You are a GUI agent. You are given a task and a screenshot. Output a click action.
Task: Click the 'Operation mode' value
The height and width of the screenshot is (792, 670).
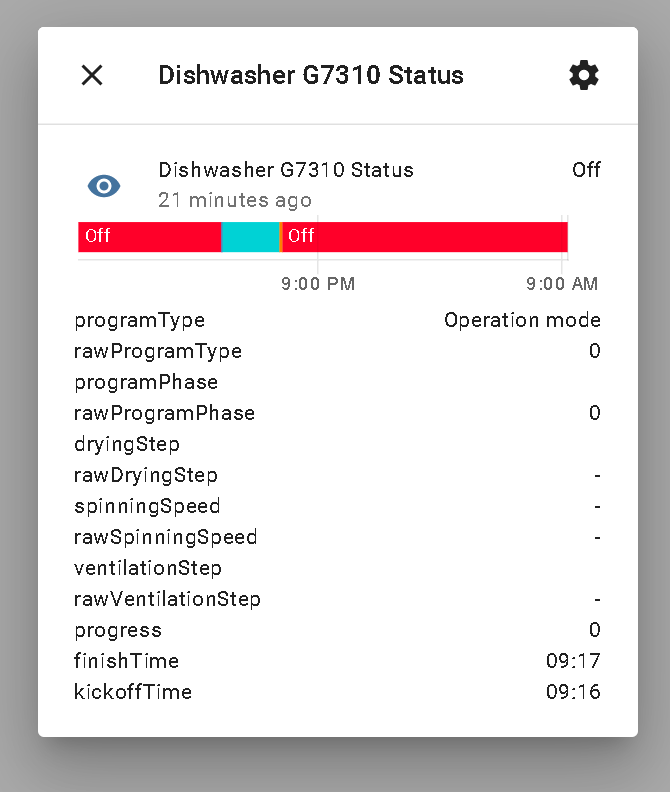(x=522, y=320)
